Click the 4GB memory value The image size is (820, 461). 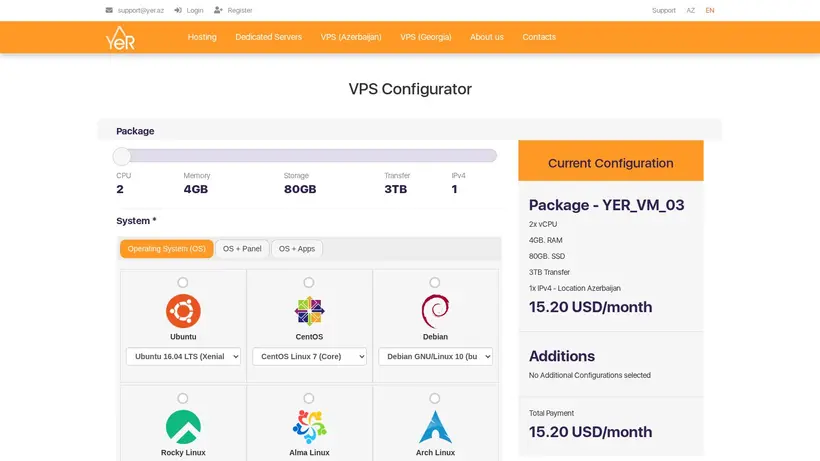196,189
